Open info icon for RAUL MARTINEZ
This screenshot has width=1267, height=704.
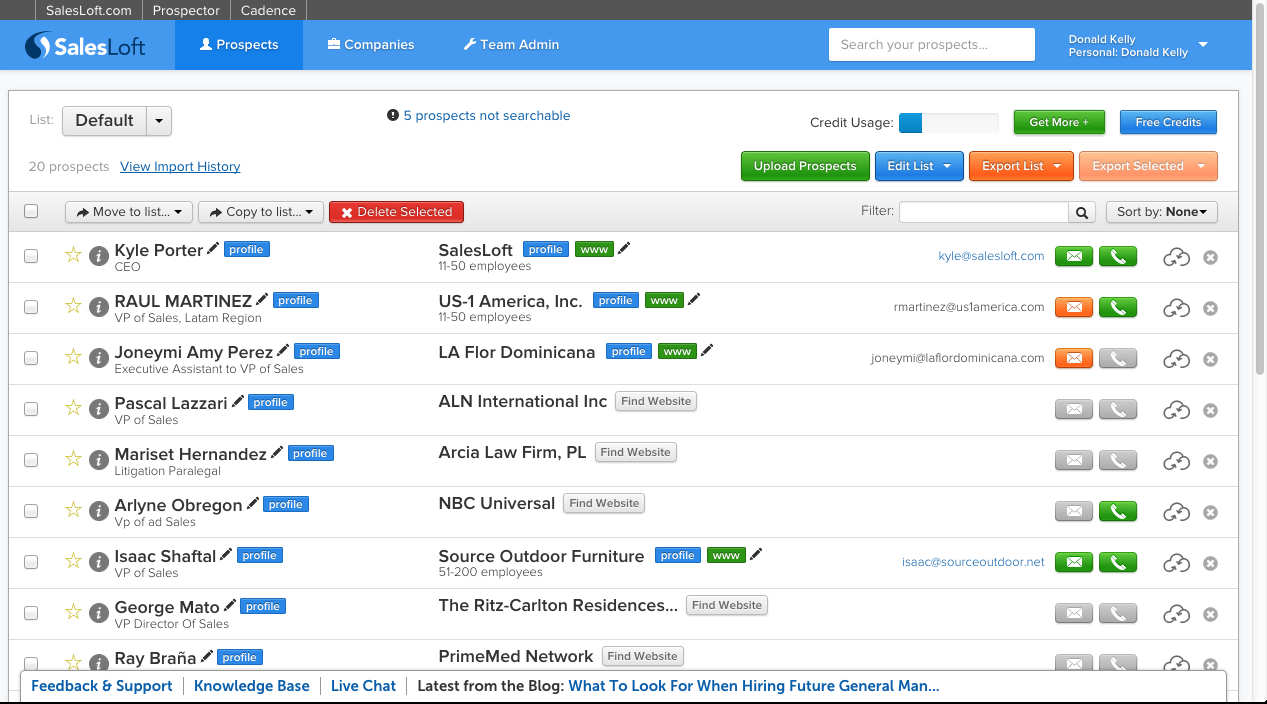pos(98,307)
